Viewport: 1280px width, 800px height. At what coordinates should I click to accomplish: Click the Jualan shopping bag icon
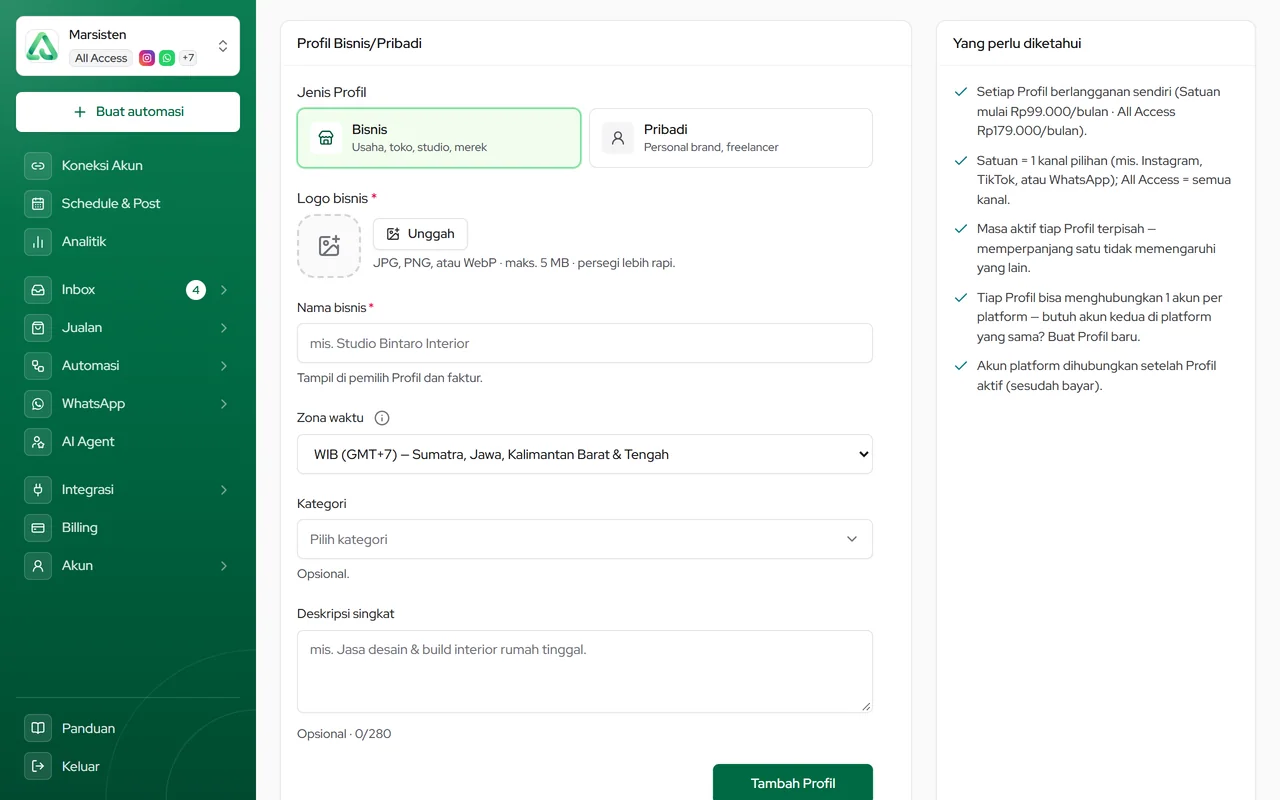(38, 328)
